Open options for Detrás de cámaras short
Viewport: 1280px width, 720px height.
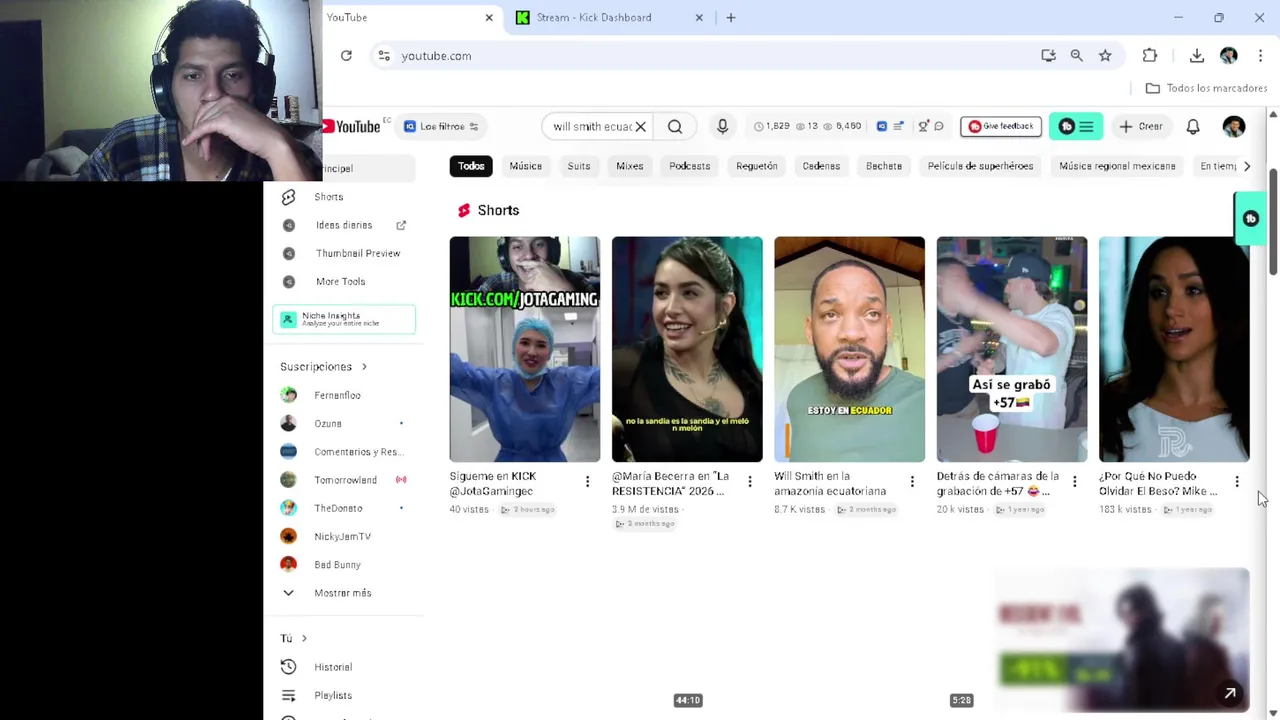1074,482
